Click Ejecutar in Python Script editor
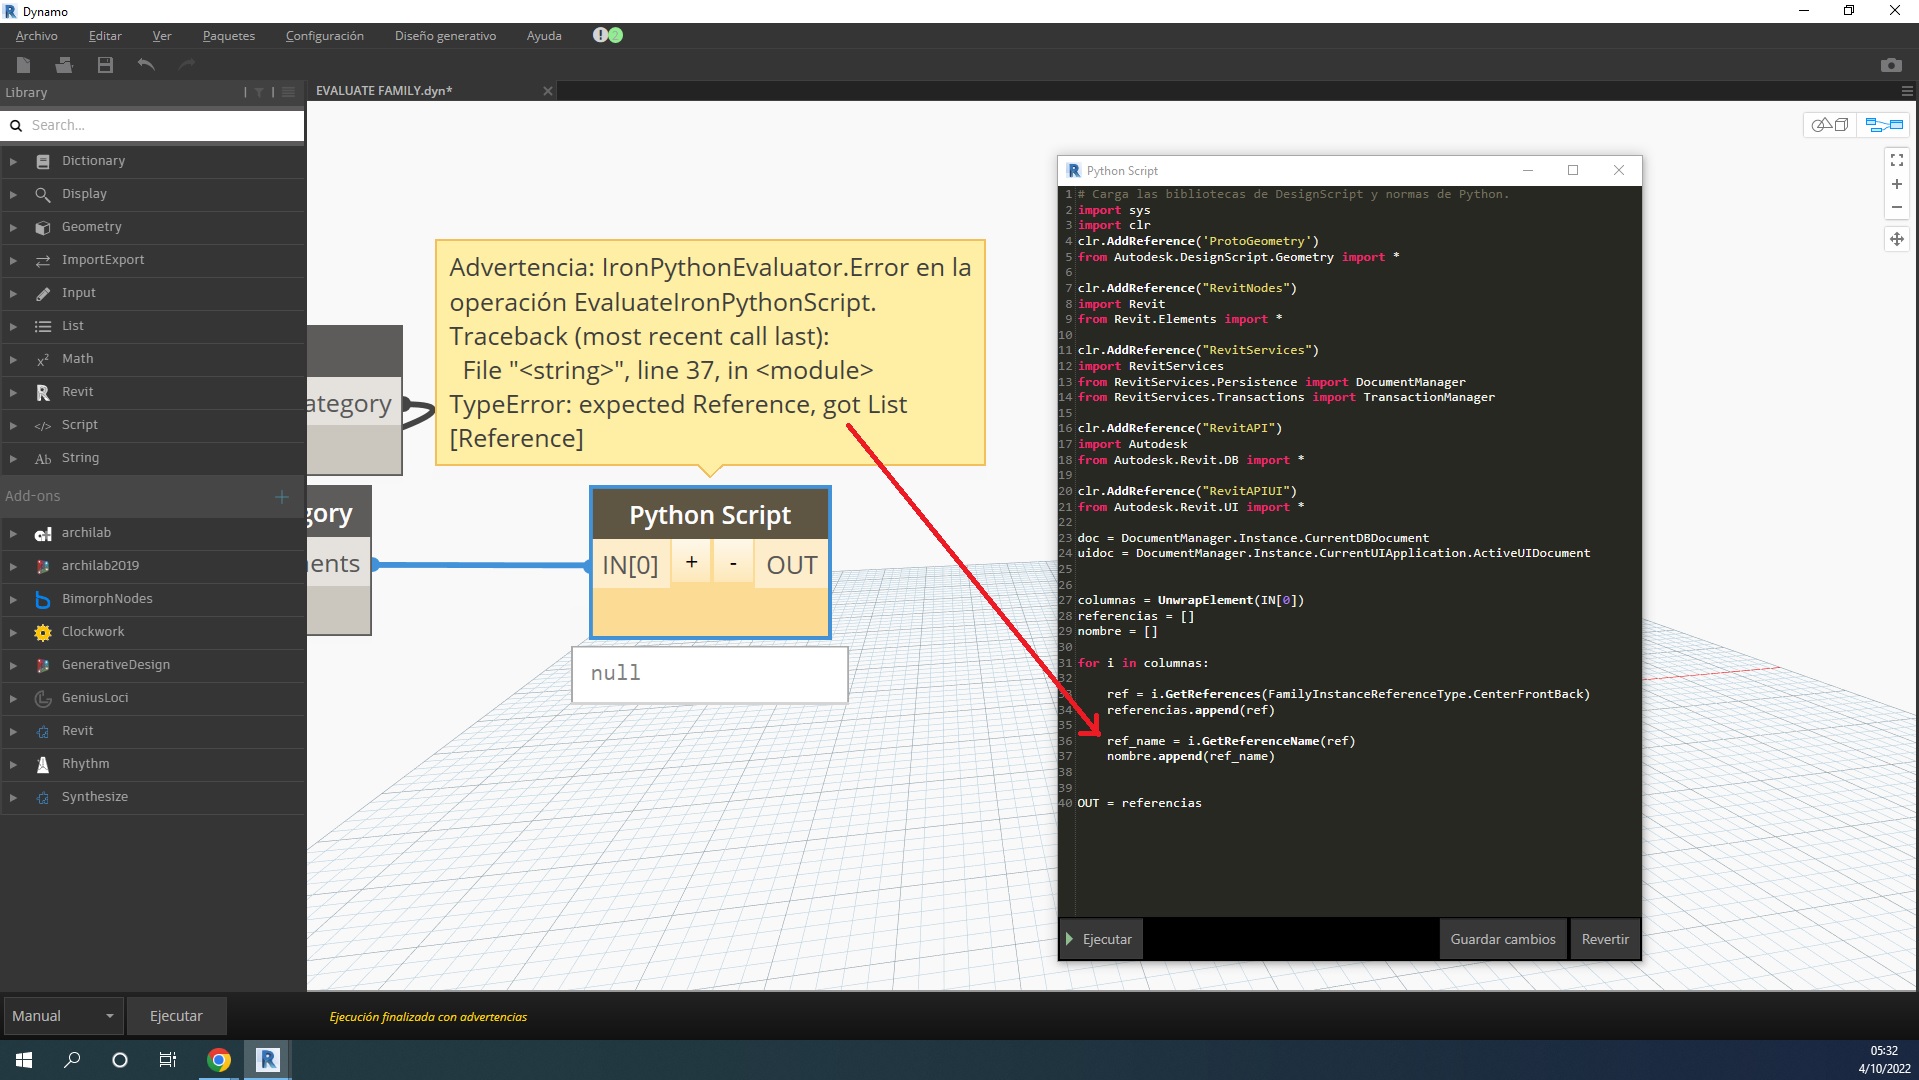 (1101, 939)
